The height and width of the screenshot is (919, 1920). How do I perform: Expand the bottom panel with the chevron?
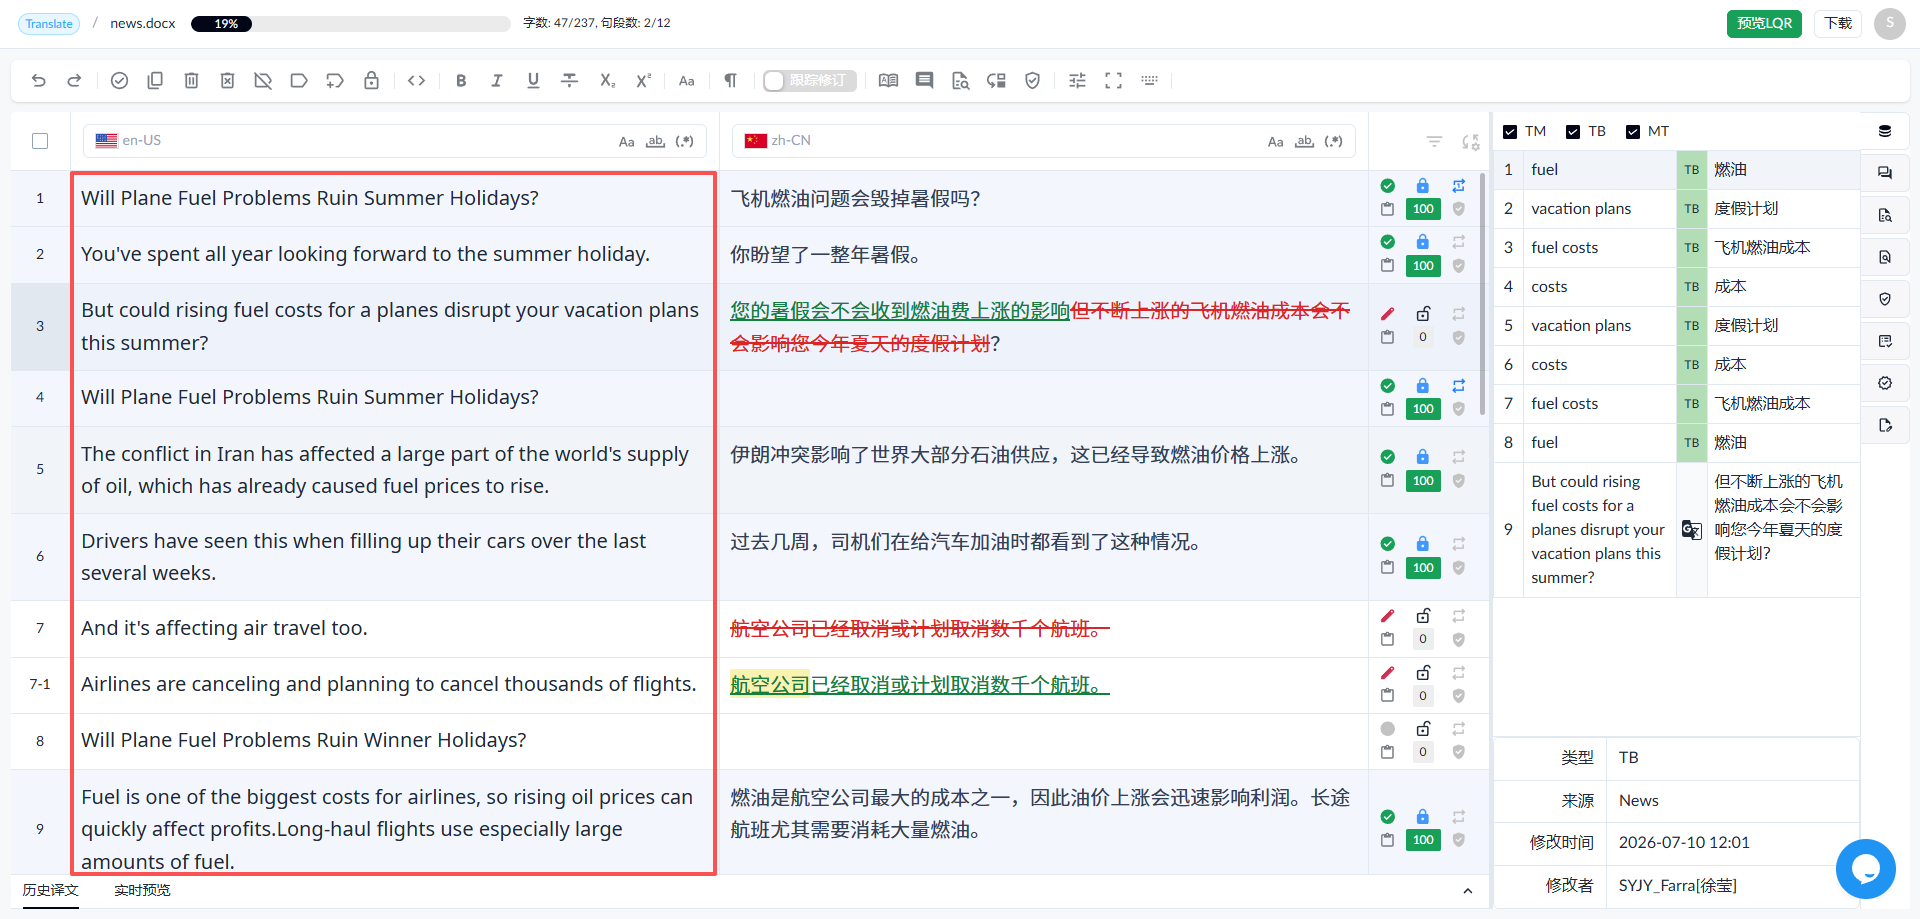(x=1467, y=891)
